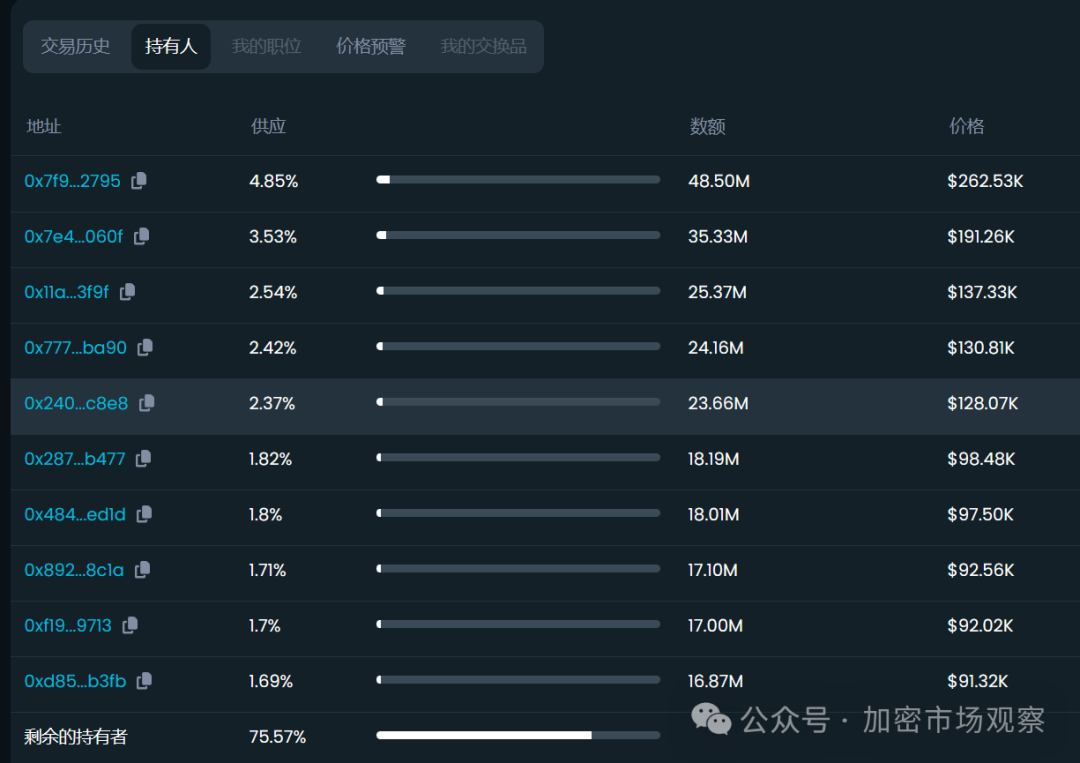Click the 2.42% supply value
1080x763 pixels.
point(272,348)
